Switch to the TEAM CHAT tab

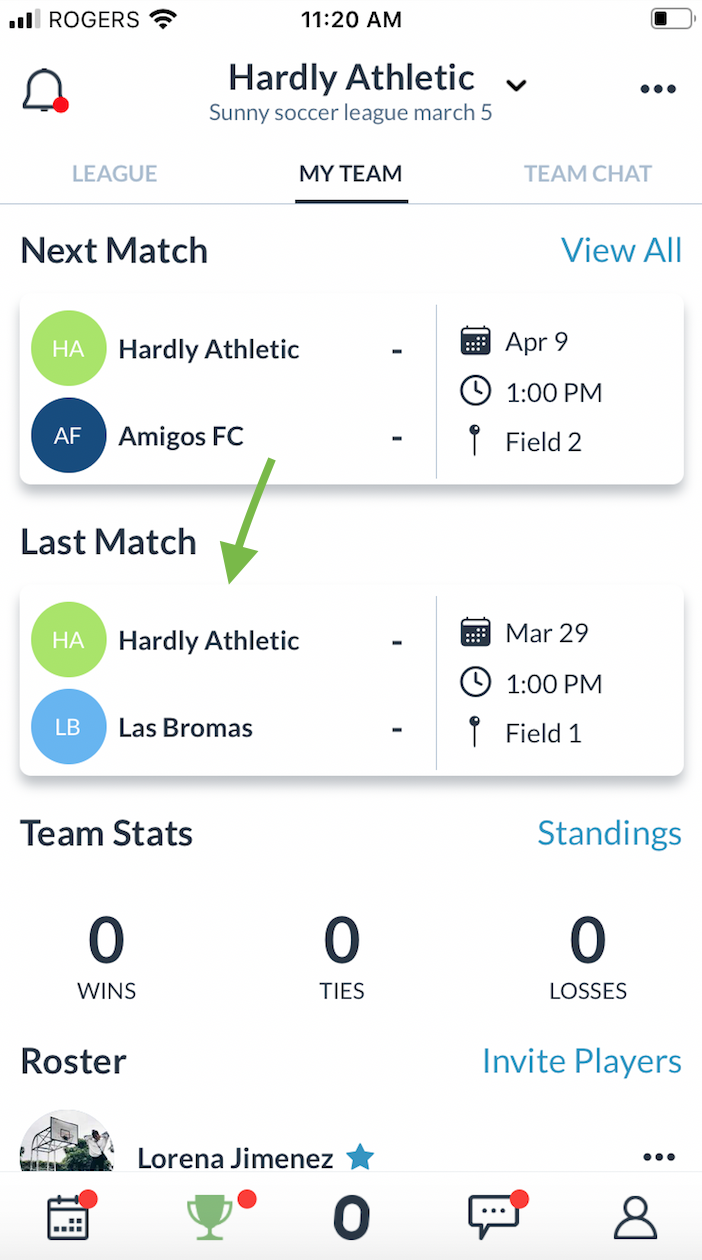(588, 174)
